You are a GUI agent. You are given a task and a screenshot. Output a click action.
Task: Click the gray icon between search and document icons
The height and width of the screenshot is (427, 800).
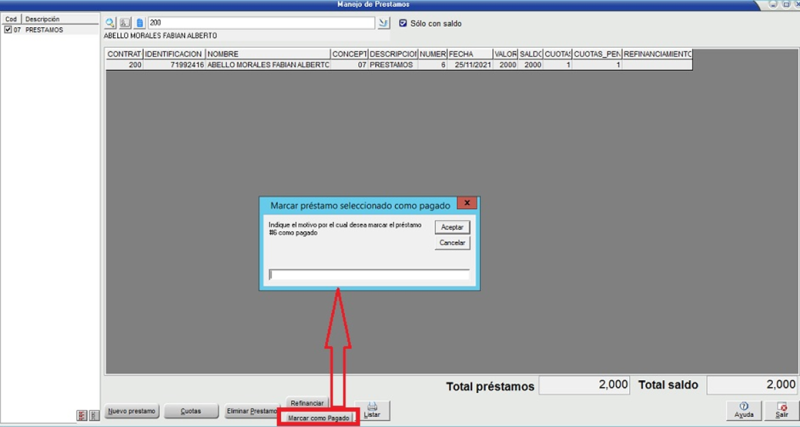(125, 22)
